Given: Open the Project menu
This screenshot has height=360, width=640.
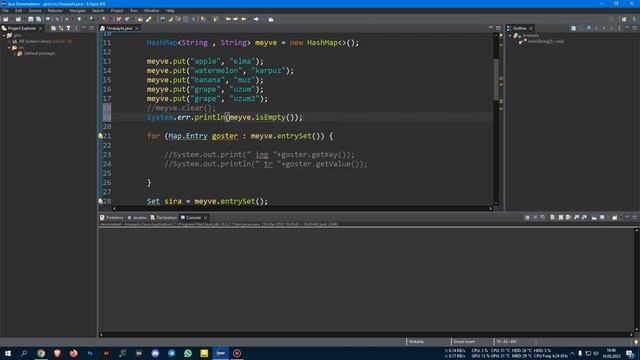Looking at the screenshot, I should click(x=117, y=11).
